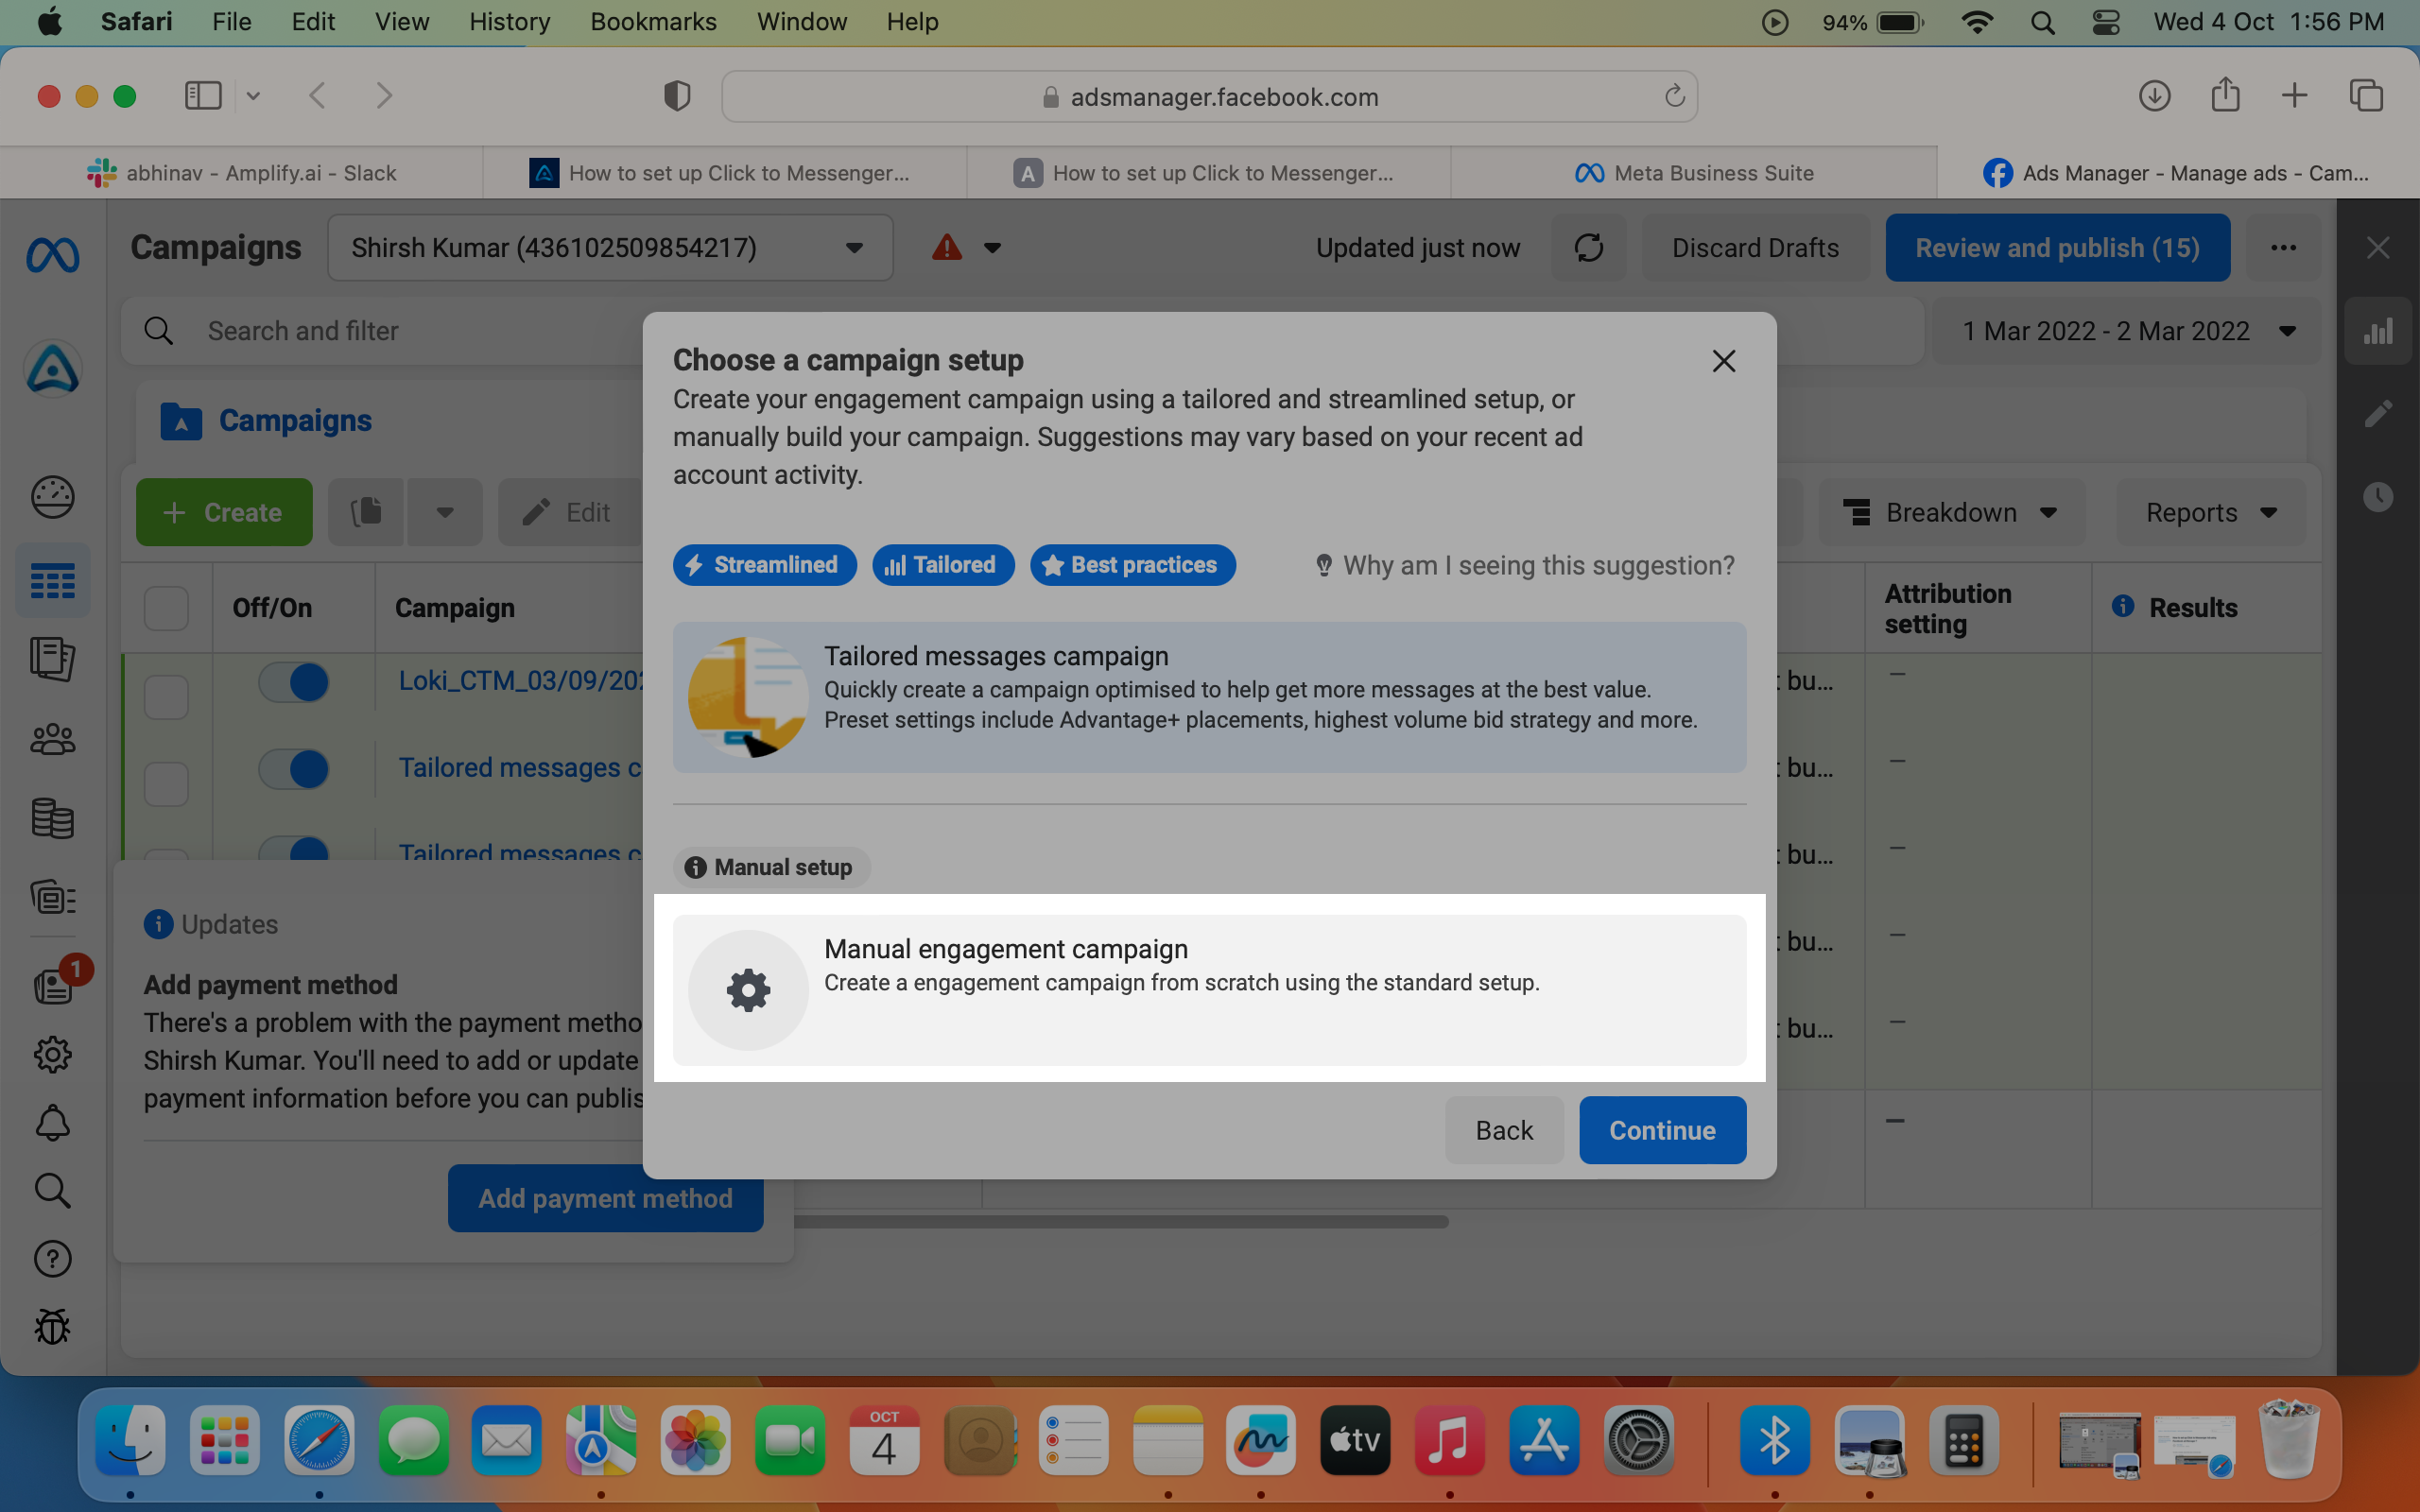Open the Breakdown dropdown

(1952, 512)
